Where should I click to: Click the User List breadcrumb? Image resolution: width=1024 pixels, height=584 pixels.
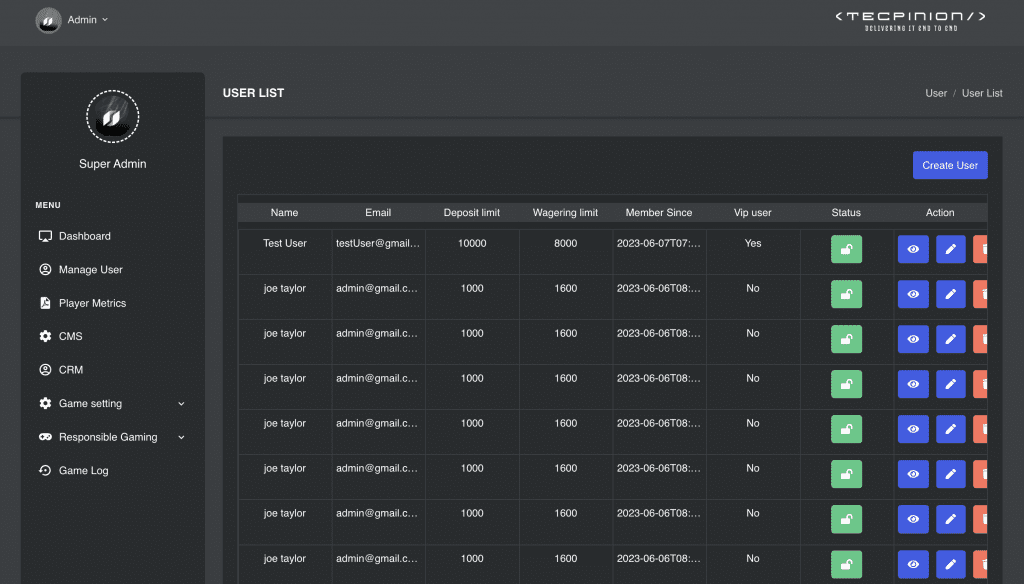[982, 93]
